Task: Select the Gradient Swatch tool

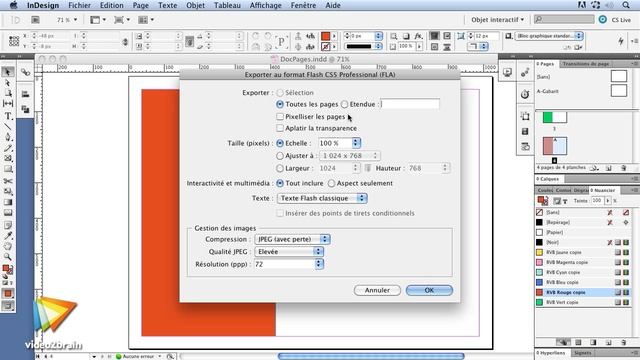Action: pyautogui.click(x=8, y=202)
